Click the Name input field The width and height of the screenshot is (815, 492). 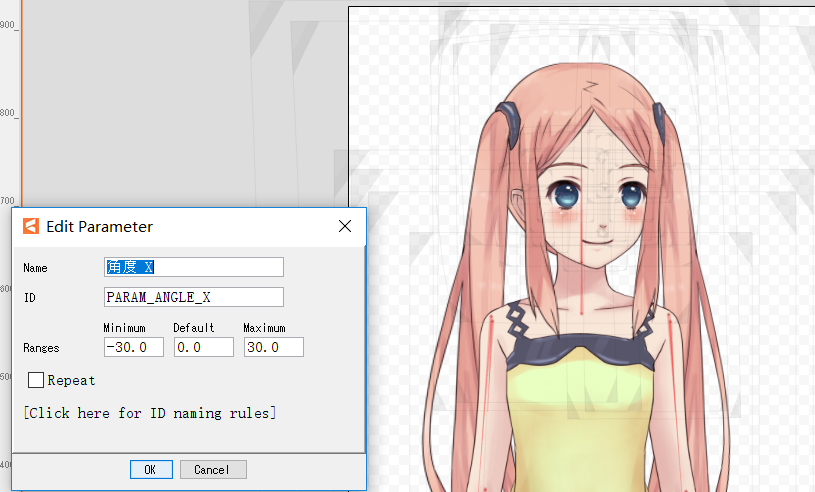pyautogui.click(x=194, y=267)
